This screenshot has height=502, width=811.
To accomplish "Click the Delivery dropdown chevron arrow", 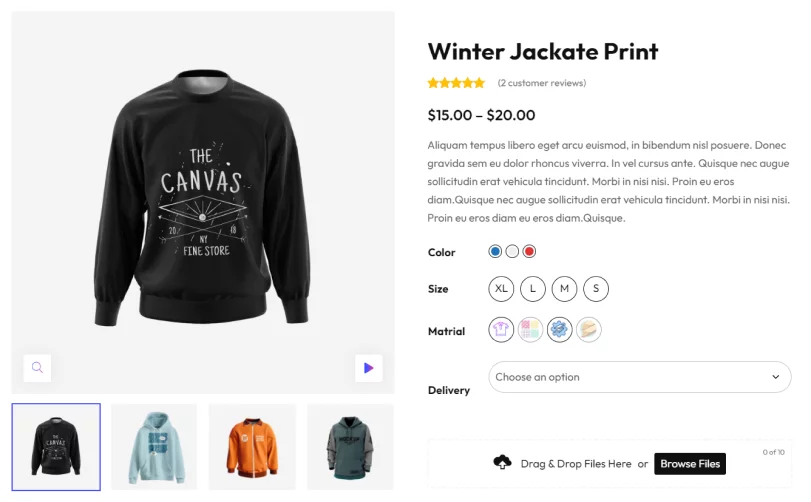I will [775, 377].
